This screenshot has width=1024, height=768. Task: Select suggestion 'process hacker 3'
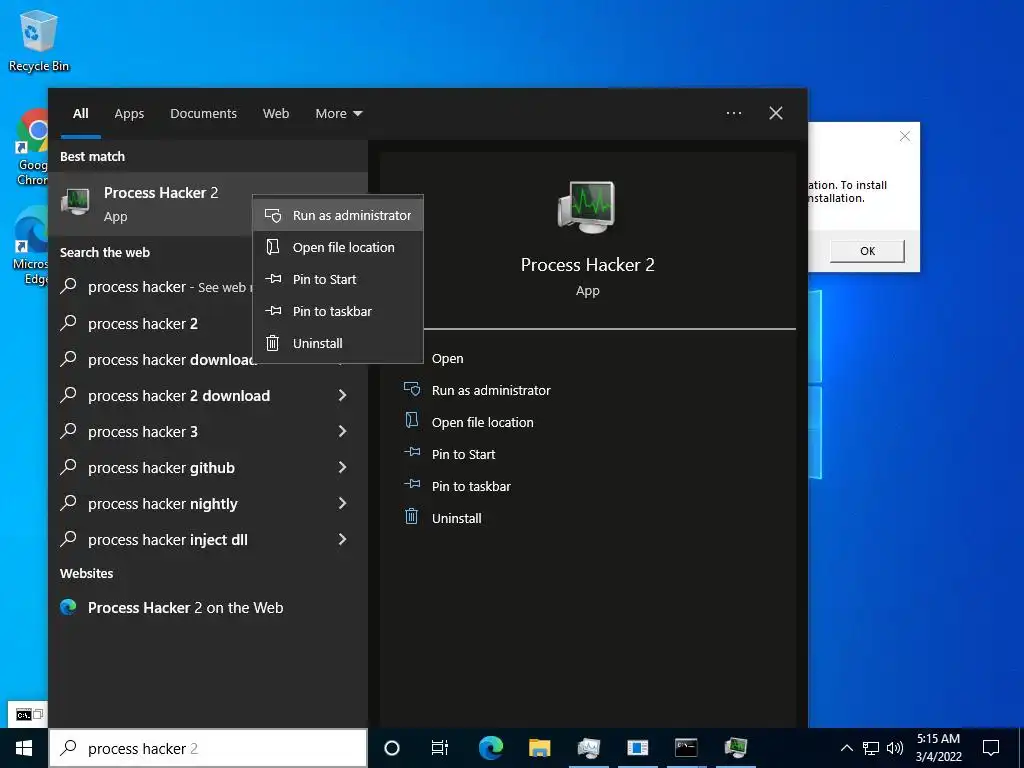click(143, 432)
